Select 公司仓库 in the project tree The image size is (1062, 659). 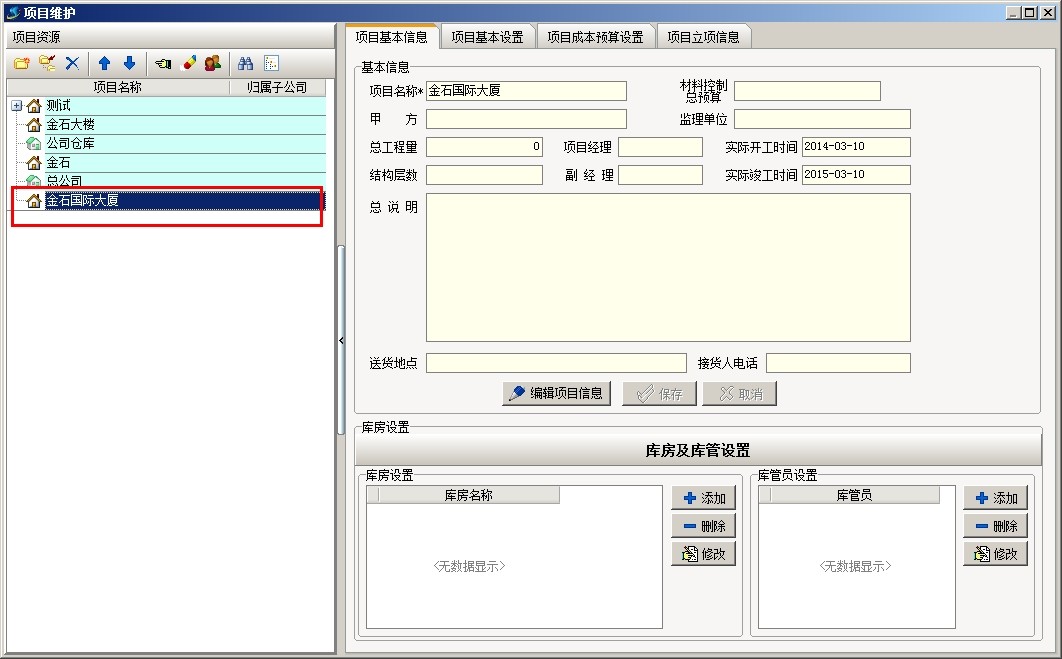click(x=70, y=144)
